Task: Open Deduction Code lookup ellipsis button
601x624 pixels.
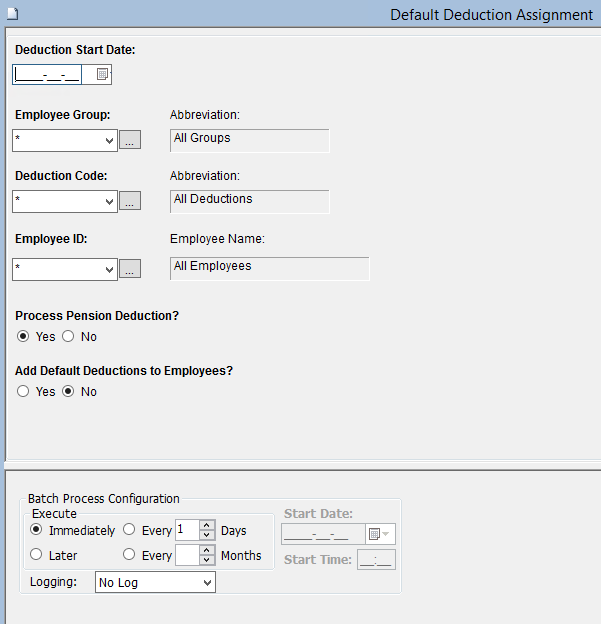Action: 129,201
